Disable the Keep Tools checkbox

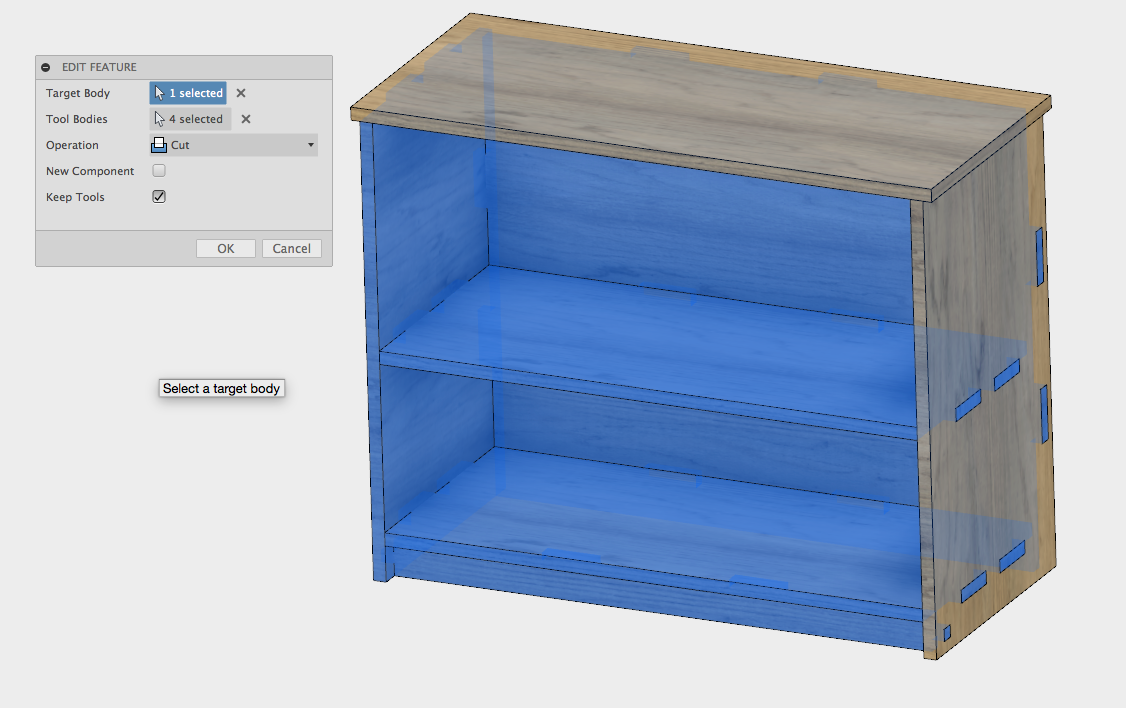pos(158,196)
